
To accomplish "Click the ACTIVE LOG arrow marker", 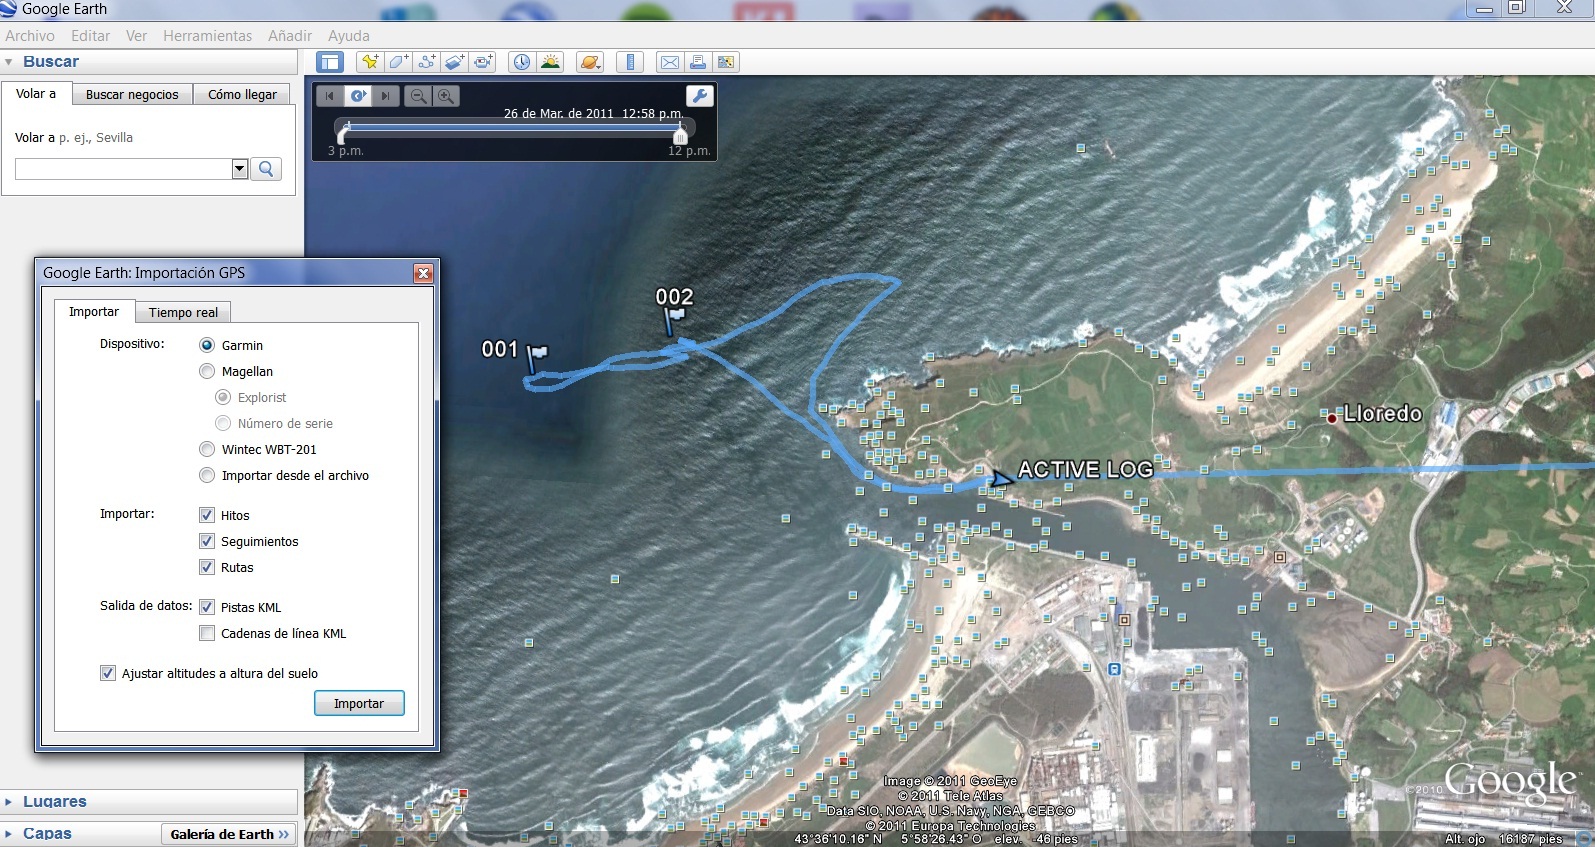I will (x=1000, y=479).
